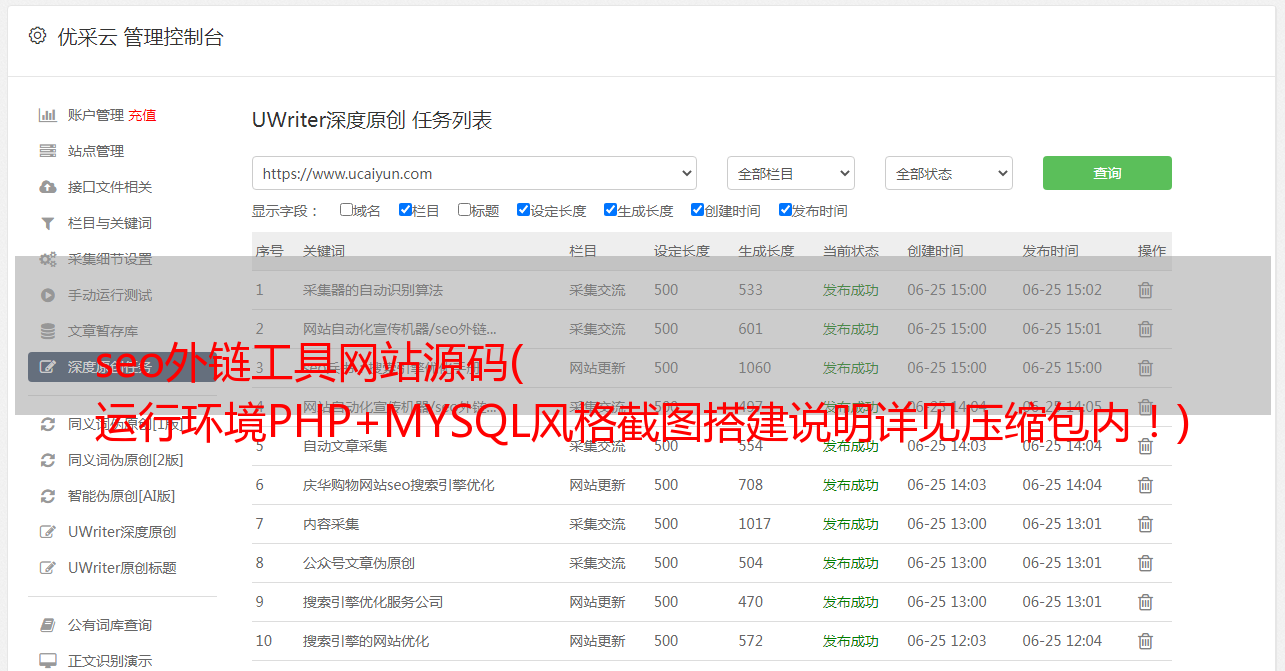
Task: Tick the 标题 display field checkbox
Action: coord(464,210)
